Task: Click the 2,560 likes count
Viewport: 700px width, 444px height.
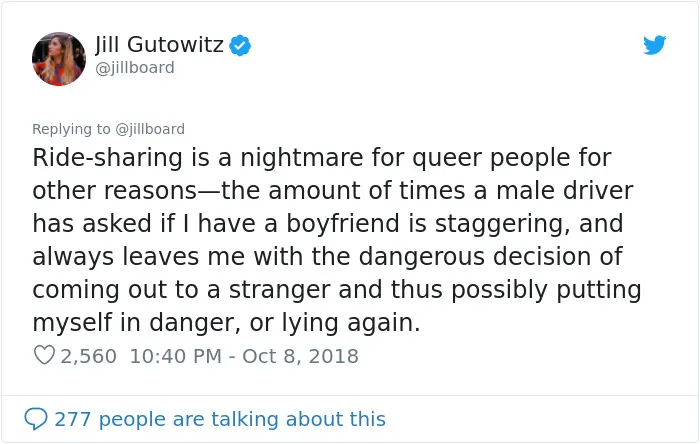Action: coord(88,356)
